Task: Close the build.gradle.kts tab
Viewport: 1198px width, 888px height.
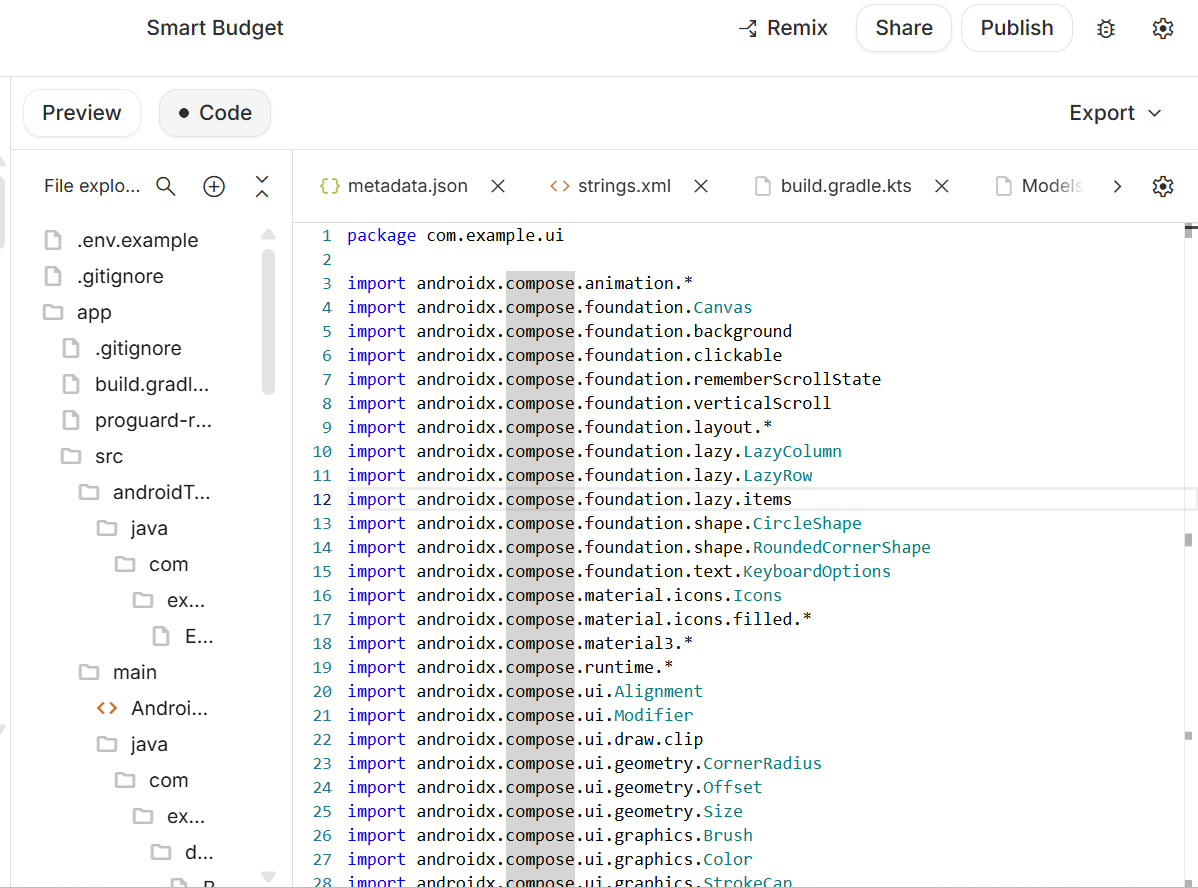Action: click(x=942, y=186)
